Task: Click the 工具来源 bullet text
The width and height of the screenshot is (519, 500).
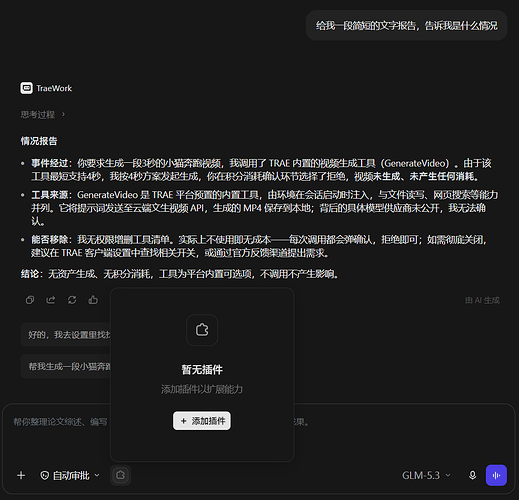Action: [264, 208]
